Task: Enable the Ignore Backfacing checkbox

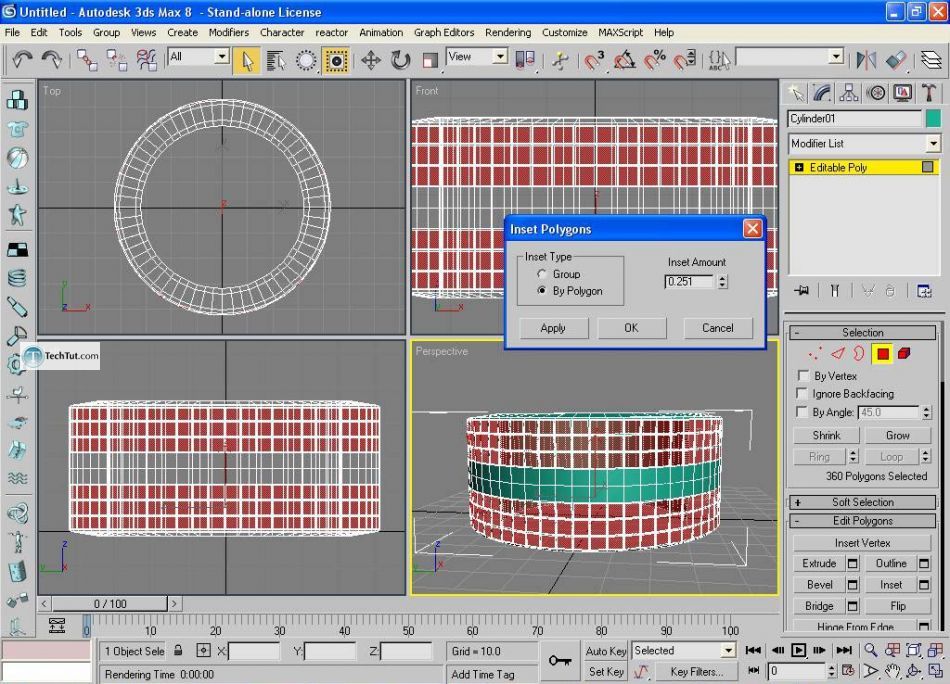Action: click(802, 393)
